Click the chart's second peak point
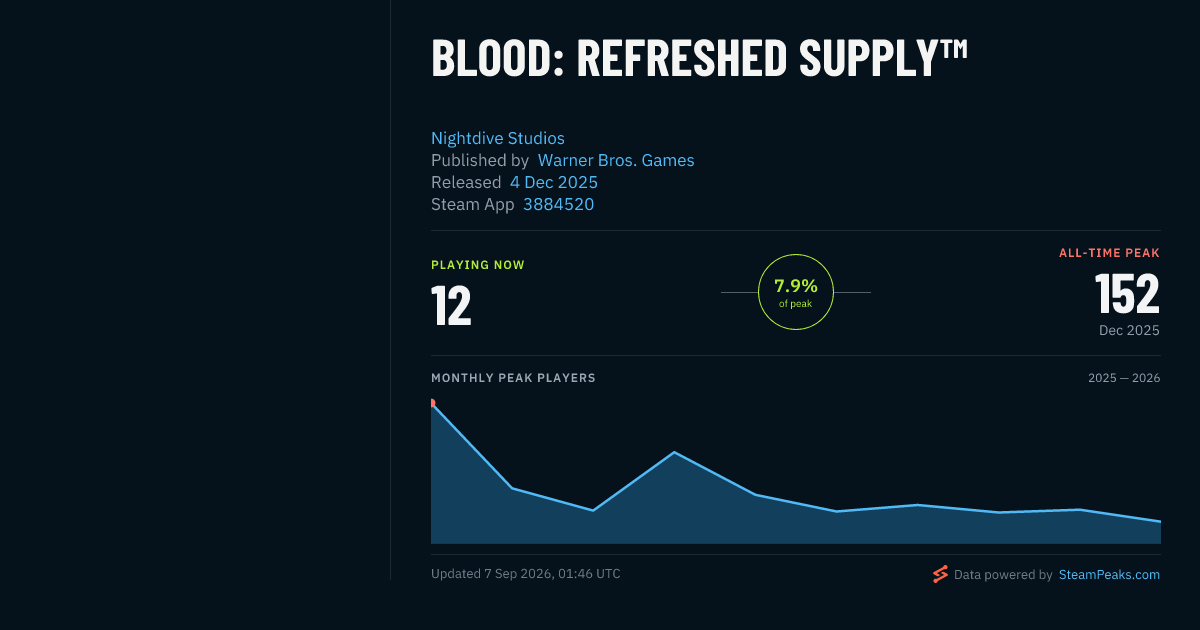Screen dimensions: 1200x630 pos(675,452)
